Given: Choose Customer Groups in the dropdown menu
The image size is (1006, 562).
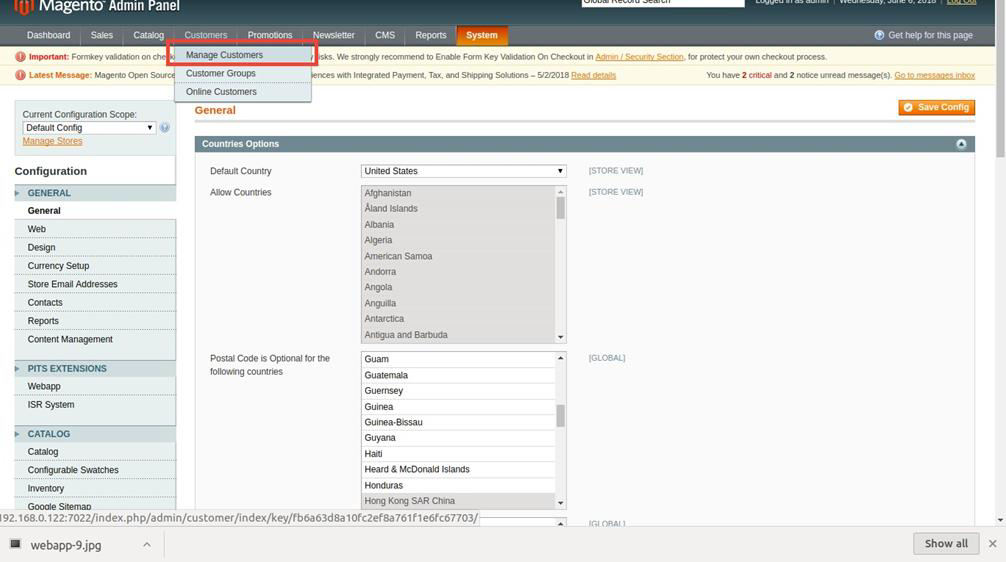Looking at the screenshot, I should click(221, 73).
